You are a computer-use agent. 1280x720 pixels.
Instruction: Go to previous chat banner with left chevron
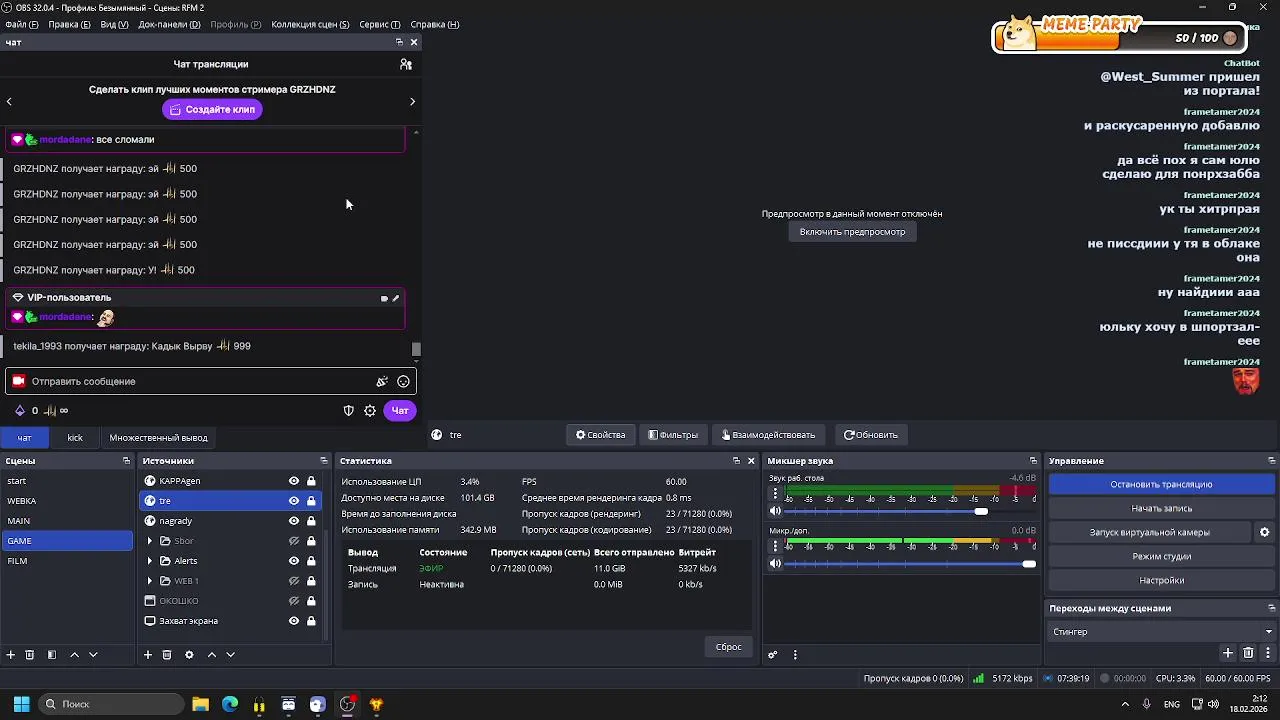[x=9, y=101]
